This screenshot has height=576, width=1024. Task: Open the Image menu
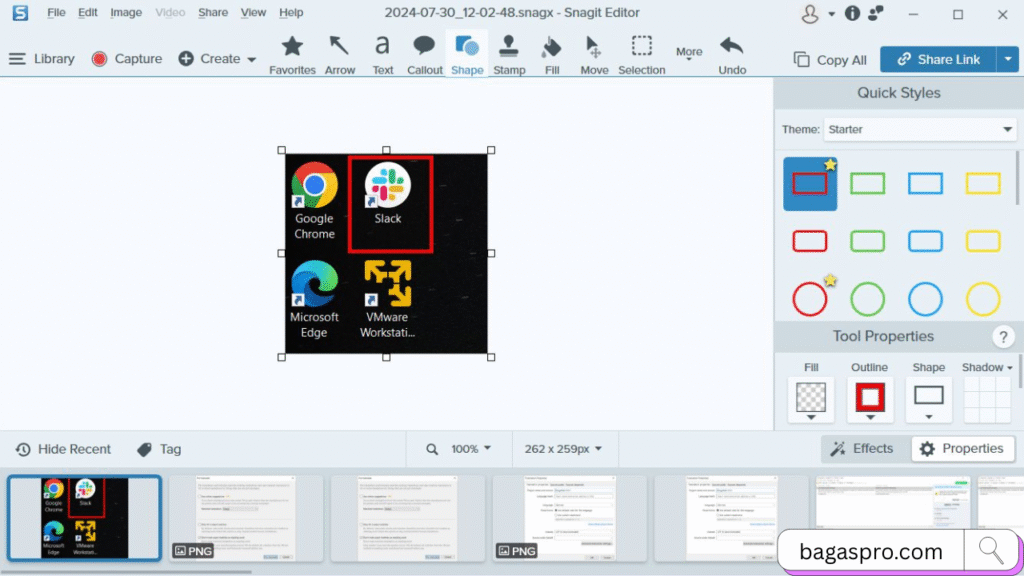125,12
